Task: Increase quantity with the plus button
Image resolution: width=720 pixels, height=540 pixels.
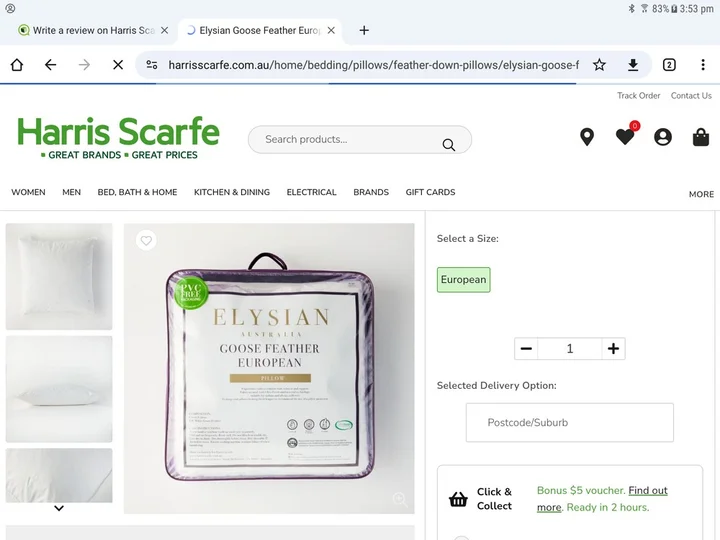Action: pos(613,349)
